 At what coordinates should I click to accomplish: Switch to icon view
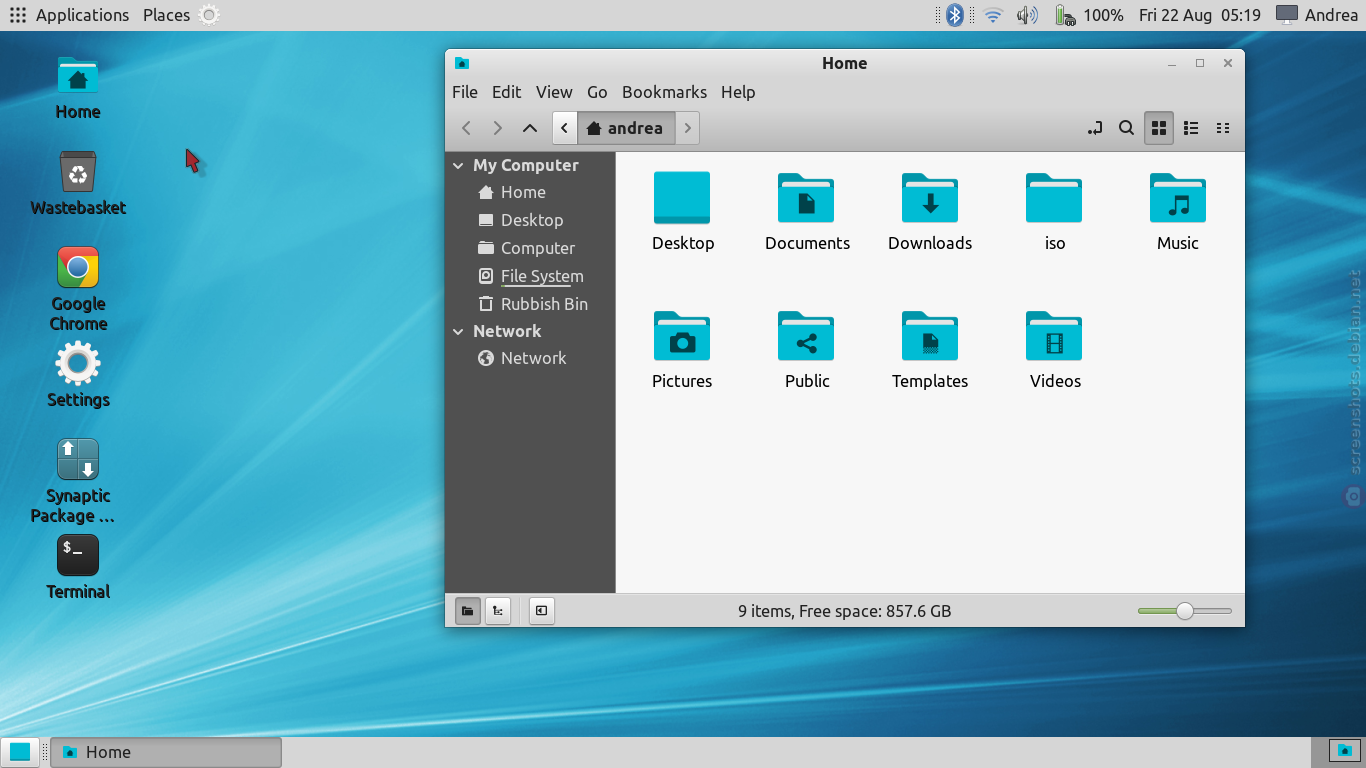coord(1159,128)
